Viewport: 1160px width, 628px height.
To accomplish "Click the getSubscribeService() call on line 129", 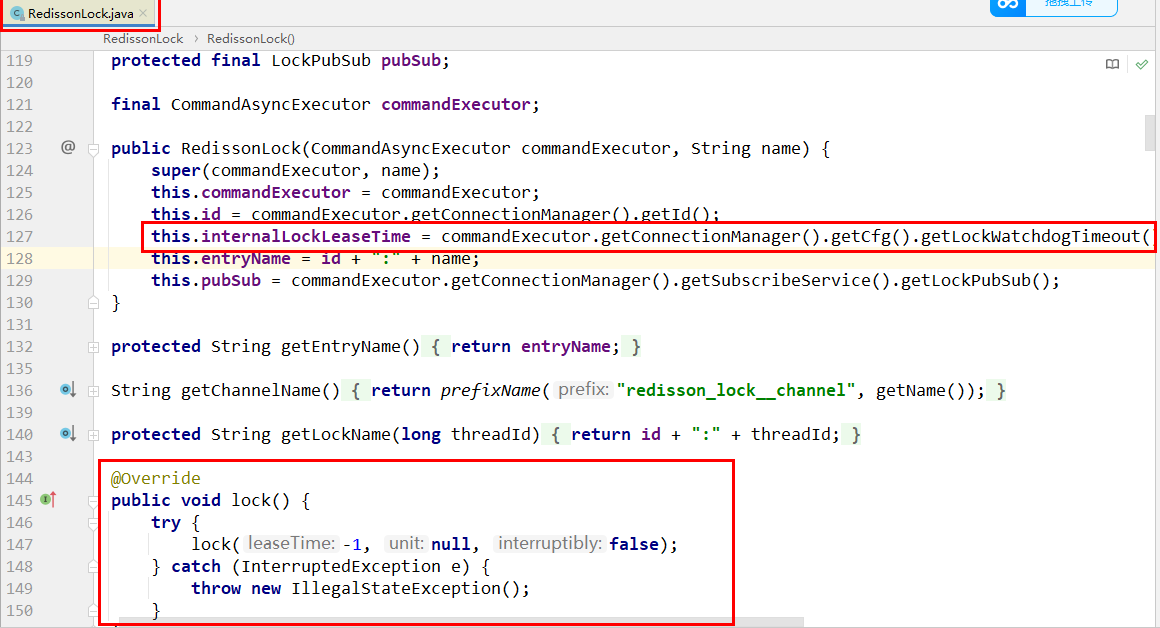I will (785, 281).
